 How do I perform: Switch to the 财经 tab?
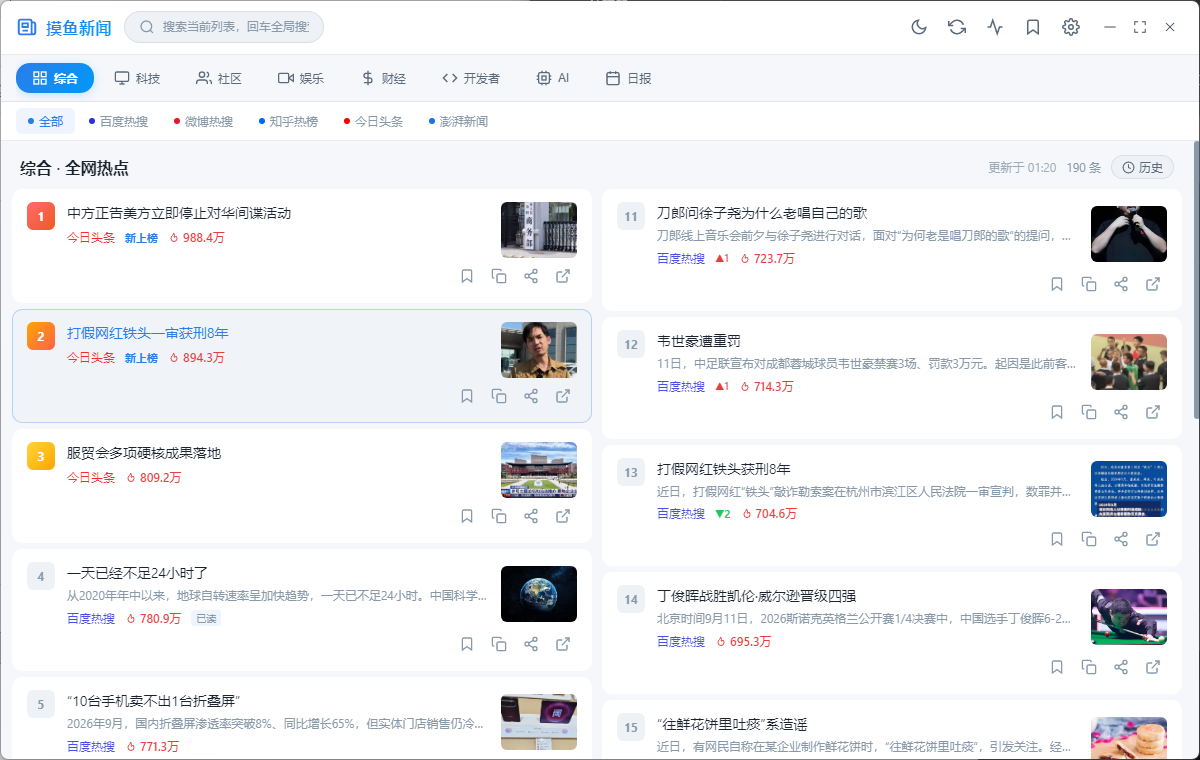click(x=383, y=78)
